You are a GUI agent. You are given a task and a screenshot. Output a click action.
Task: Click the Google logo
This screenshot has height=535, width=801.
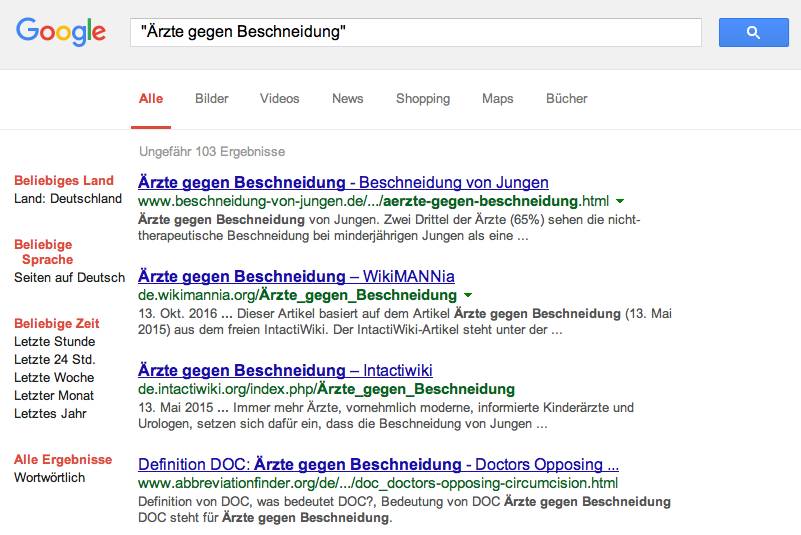[x=61, y=31]
